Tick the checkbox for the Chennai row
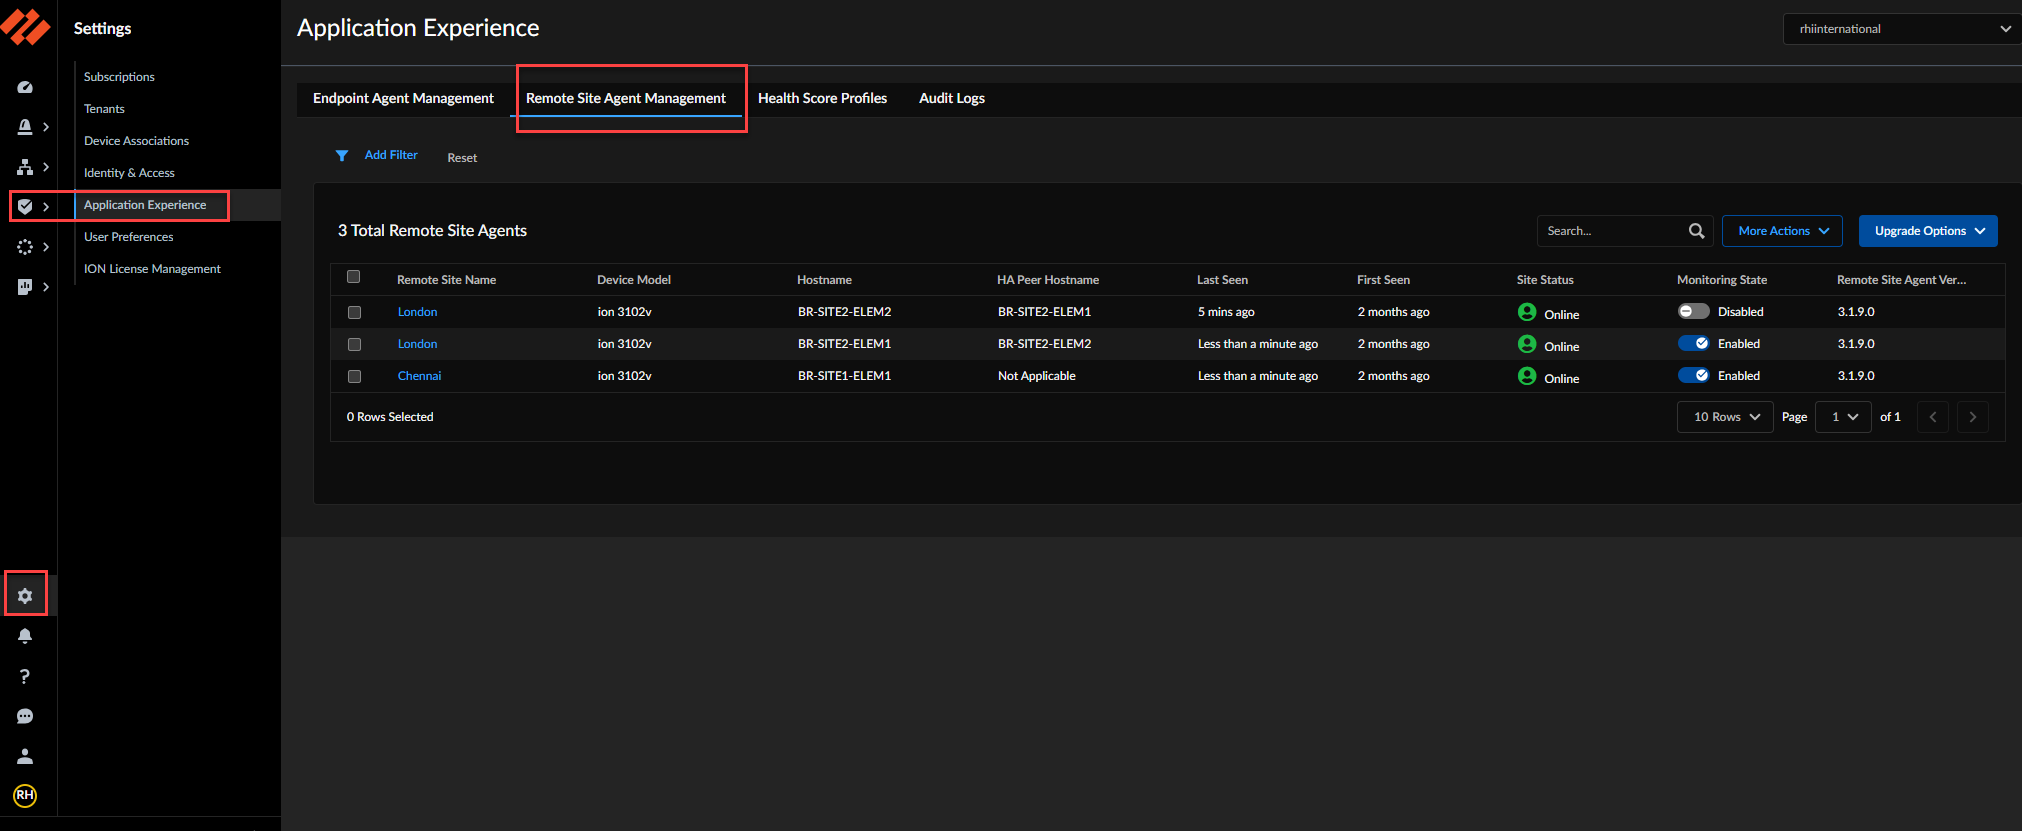The height and width of the screenshot is (831, 2022). click(354, 377)
